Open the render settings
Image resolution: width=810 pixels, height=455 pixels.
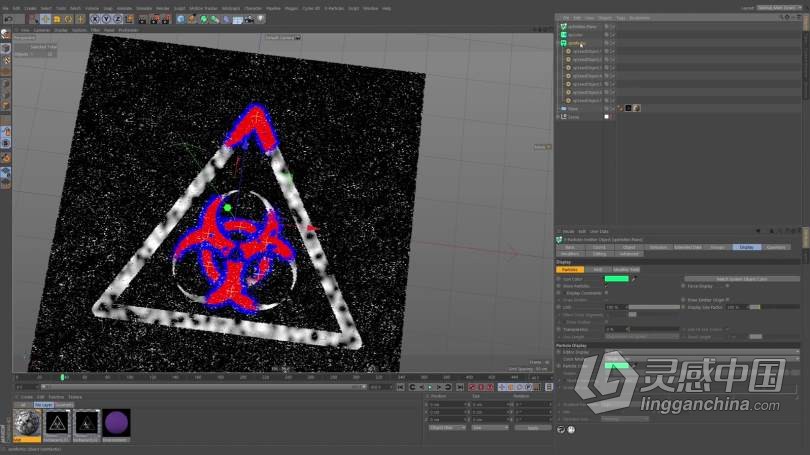[x=166, y=19]
